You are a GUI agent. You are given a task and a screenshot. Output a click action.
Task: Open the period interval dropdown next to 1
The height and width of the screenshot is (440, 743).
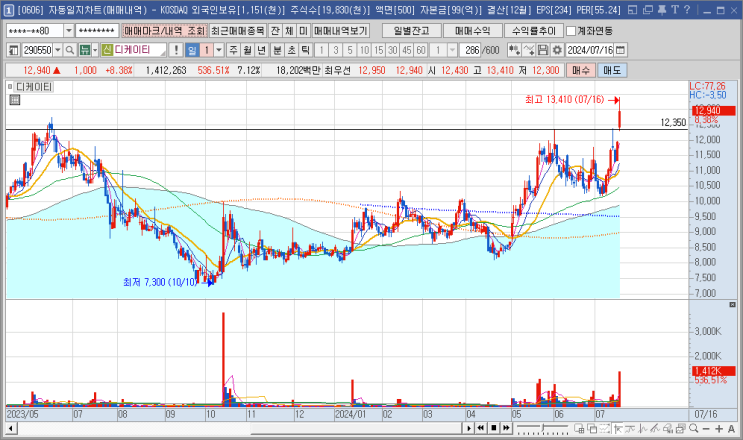tap(219, 50)
